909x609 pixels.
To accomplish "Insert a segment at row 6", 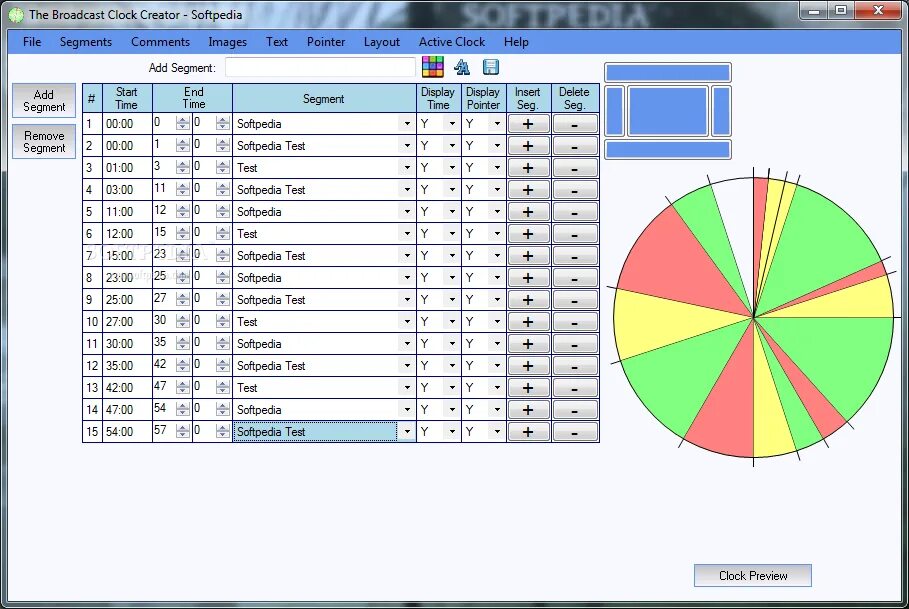I will click(529, 234).
